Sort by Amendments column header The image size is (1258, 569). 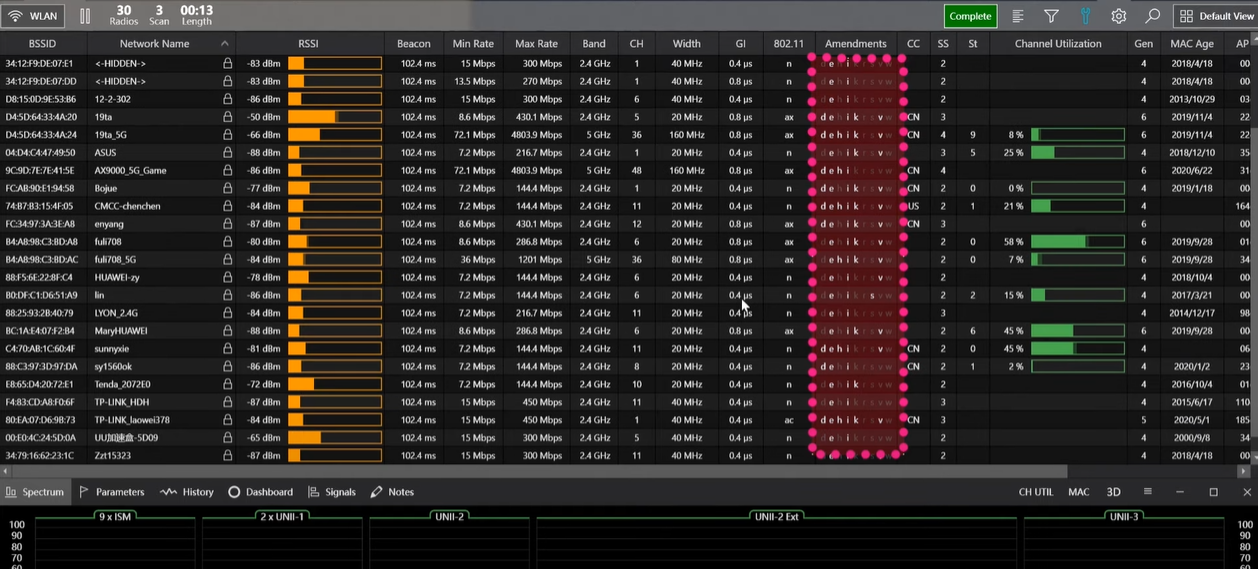coord(856,44)
